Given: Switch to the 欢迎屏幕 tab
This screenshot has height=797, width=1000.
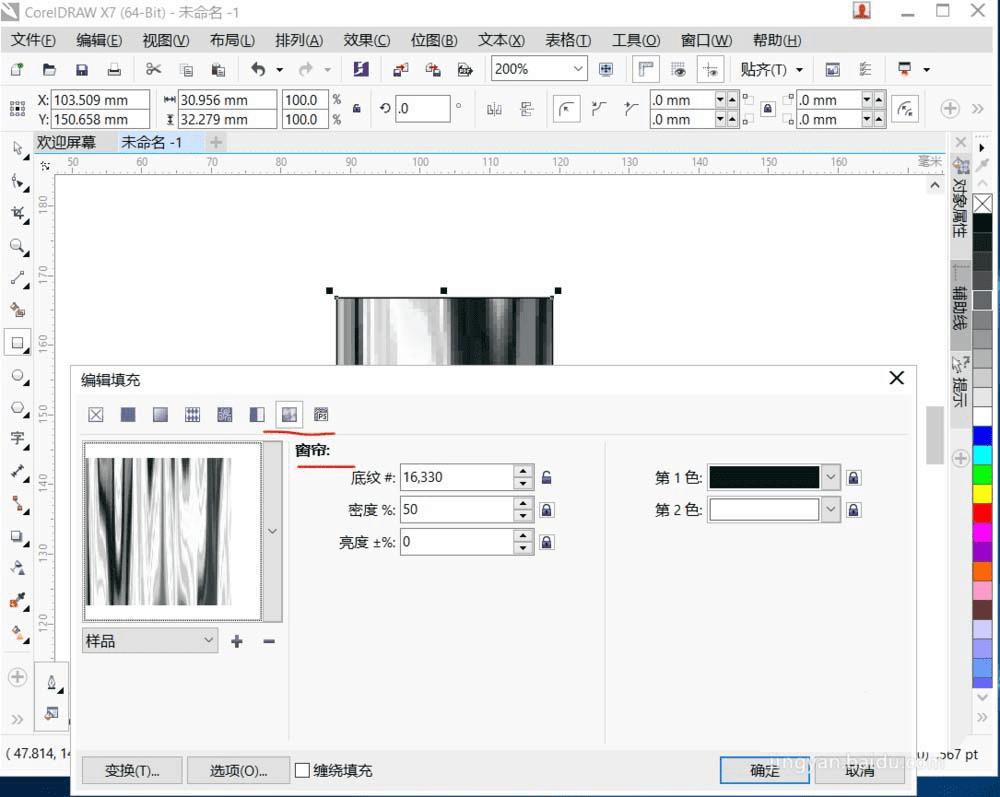Looking at the screenshot, I should point(66,142).
